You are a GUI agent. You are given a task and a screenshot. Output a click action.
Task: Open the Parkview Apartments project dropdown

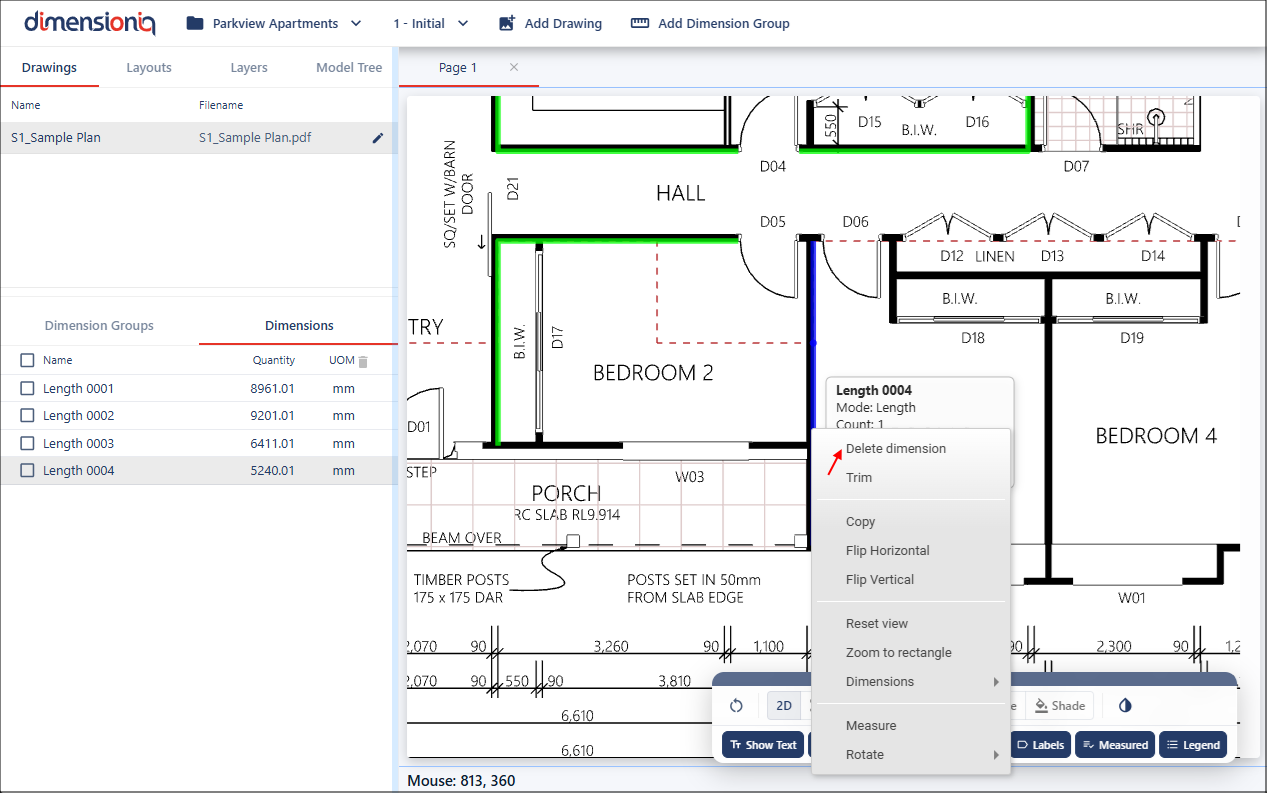point(274,23)
